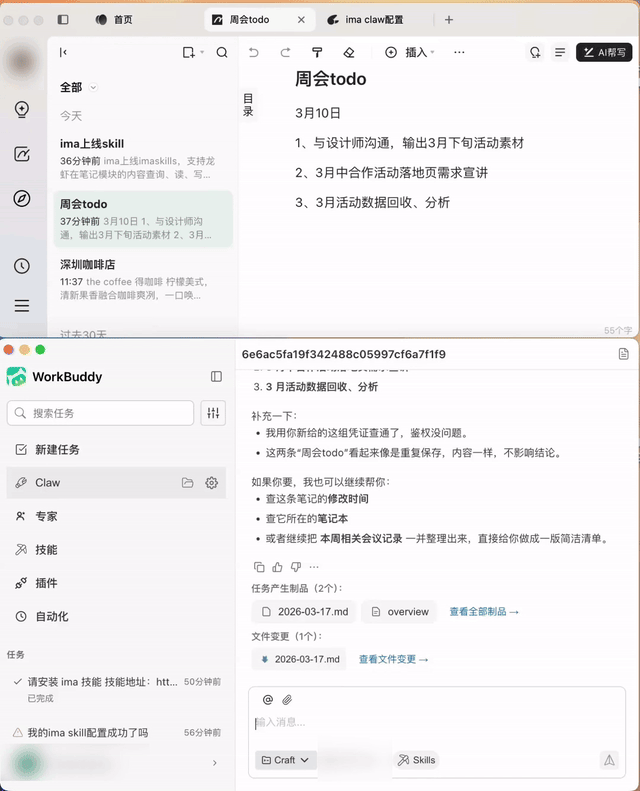640x791 pixels.
Task: Send the message with the send icon
Action: click(609, 760)
